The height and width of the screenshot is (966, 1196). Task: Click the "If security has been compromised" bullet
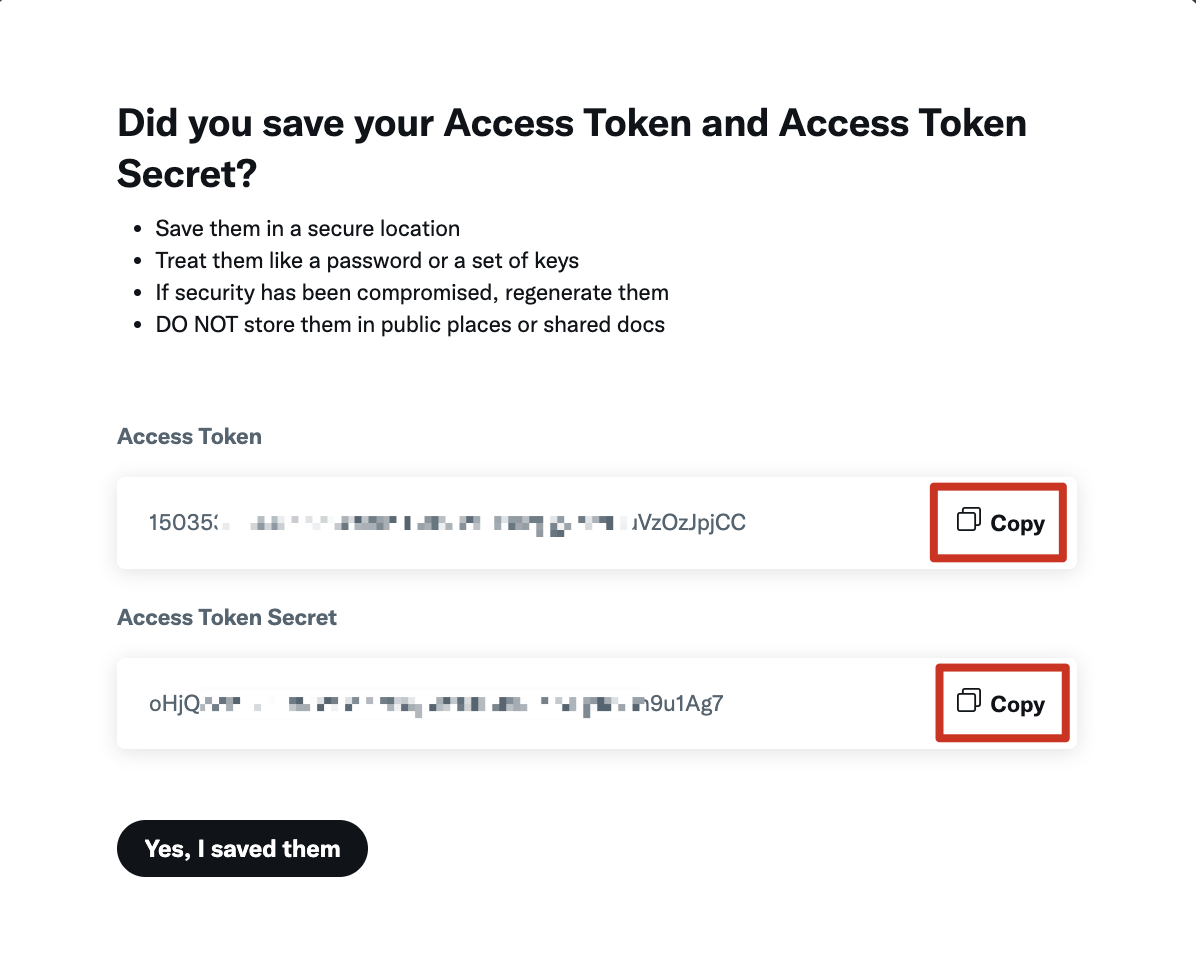tap(412, 293)
